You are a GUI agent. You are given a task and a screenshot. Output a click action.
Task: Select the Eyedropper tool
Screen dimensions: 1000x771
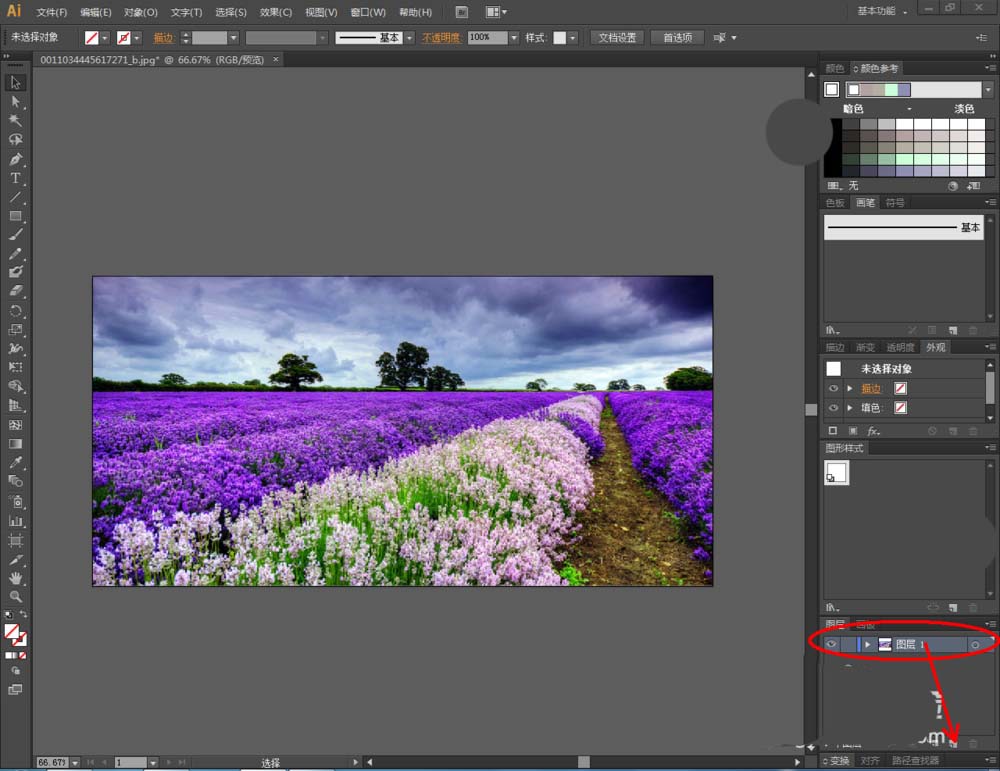point(15,462)
